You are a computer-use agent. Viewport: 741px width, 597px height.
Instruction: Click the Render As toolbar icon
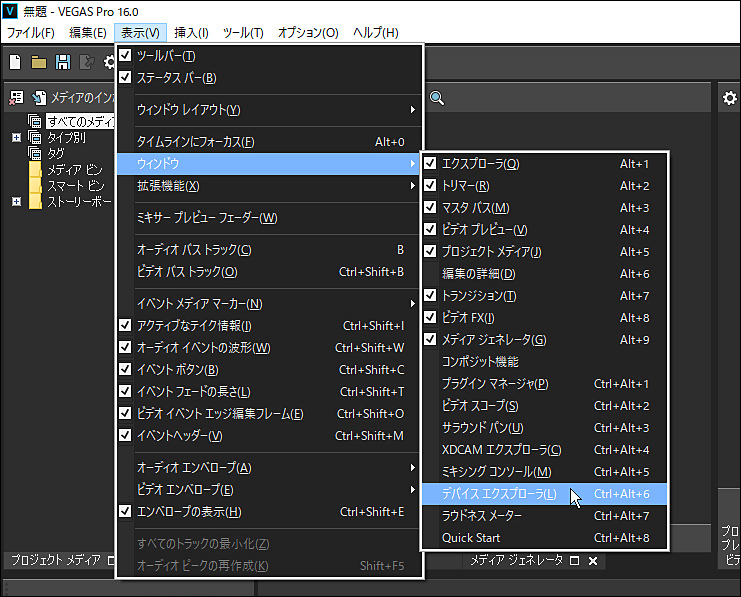86,62
